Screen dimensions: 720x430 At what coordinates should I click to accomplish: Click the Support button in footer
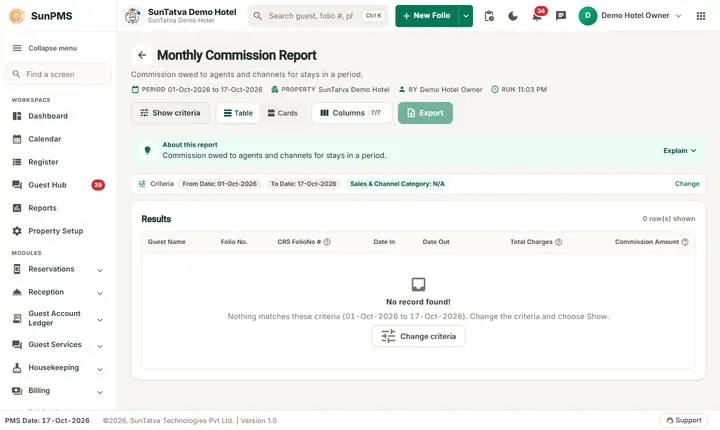(x=684, y=420)
